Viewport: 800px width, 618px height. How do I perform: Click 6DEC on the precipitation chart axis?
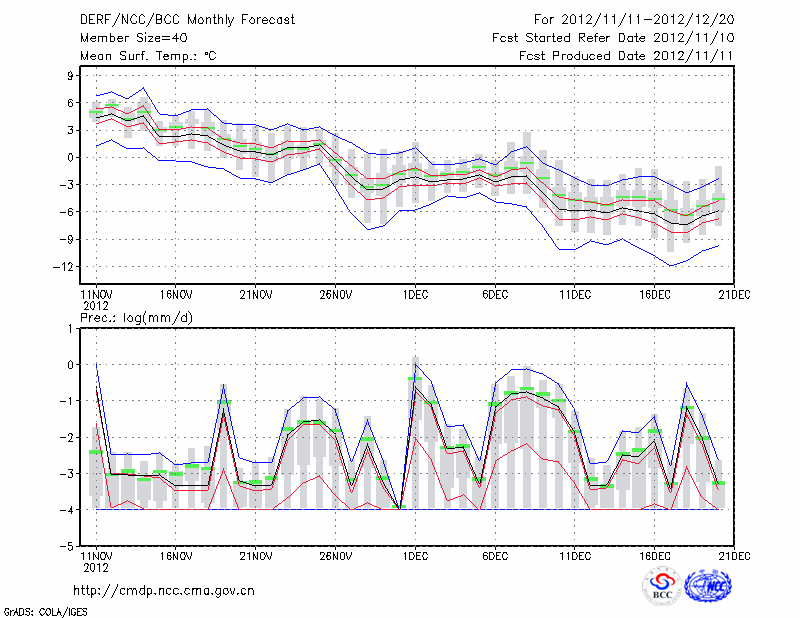tap(495, 555)
